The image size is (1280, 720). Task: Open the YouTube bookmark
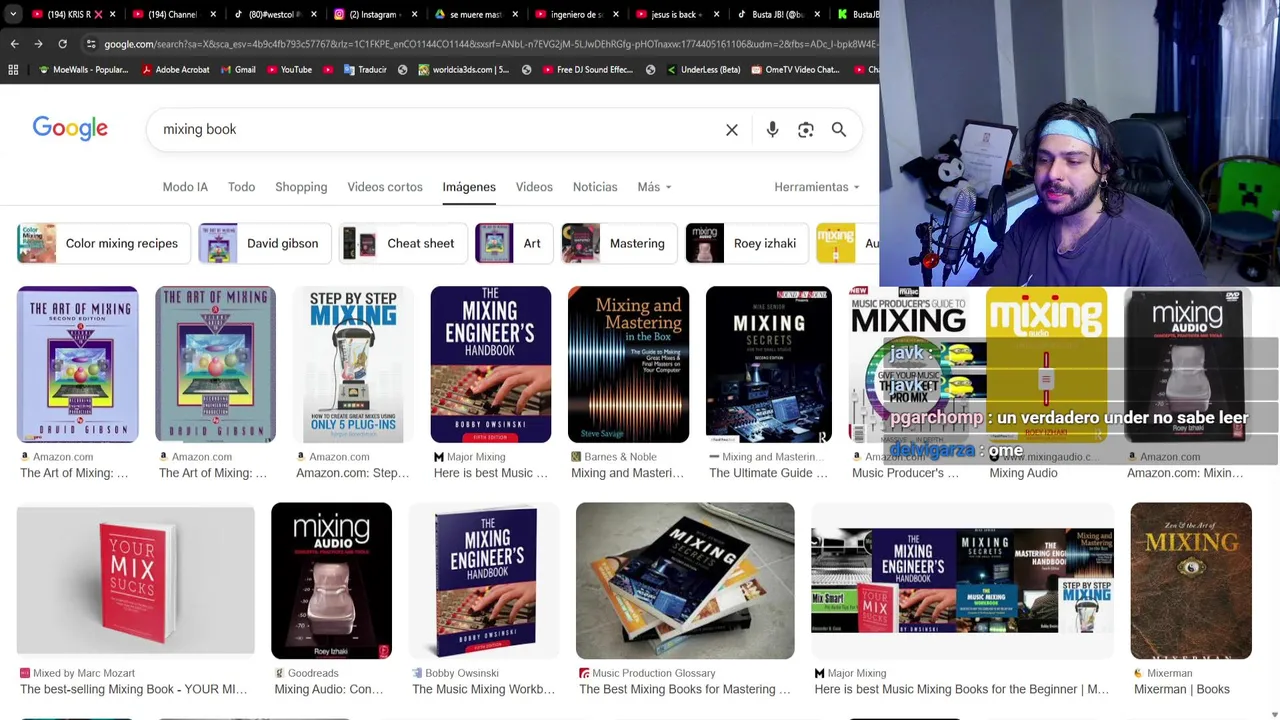tap(289, 70)
